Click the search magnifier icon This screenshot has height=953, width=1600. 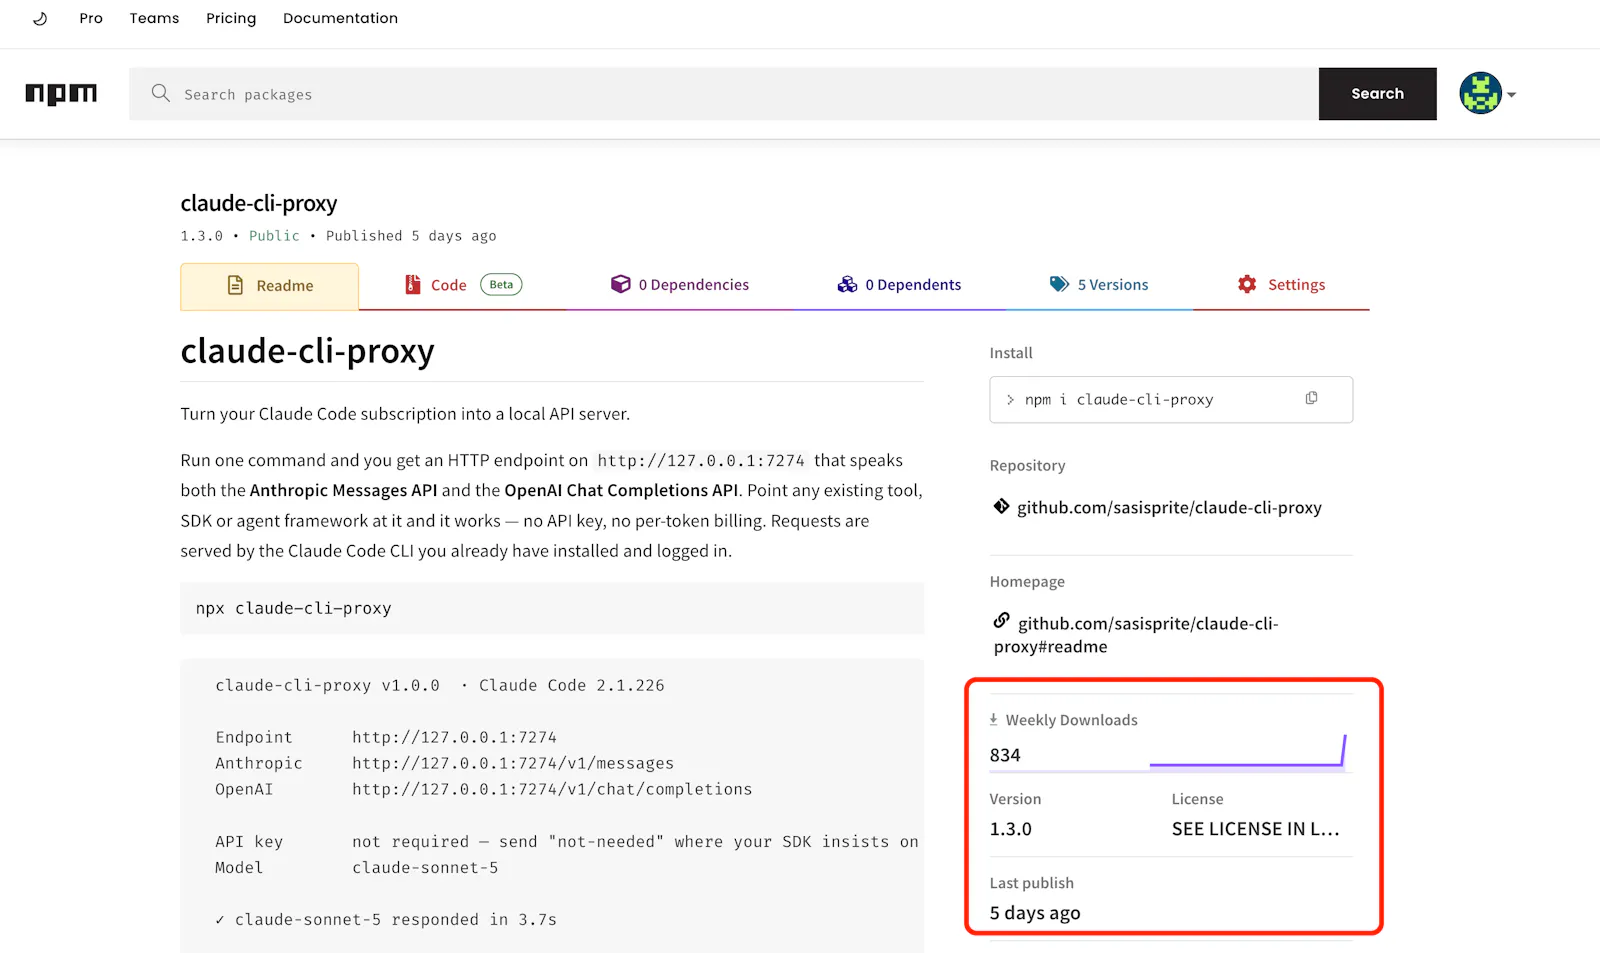tap(160, 93)
